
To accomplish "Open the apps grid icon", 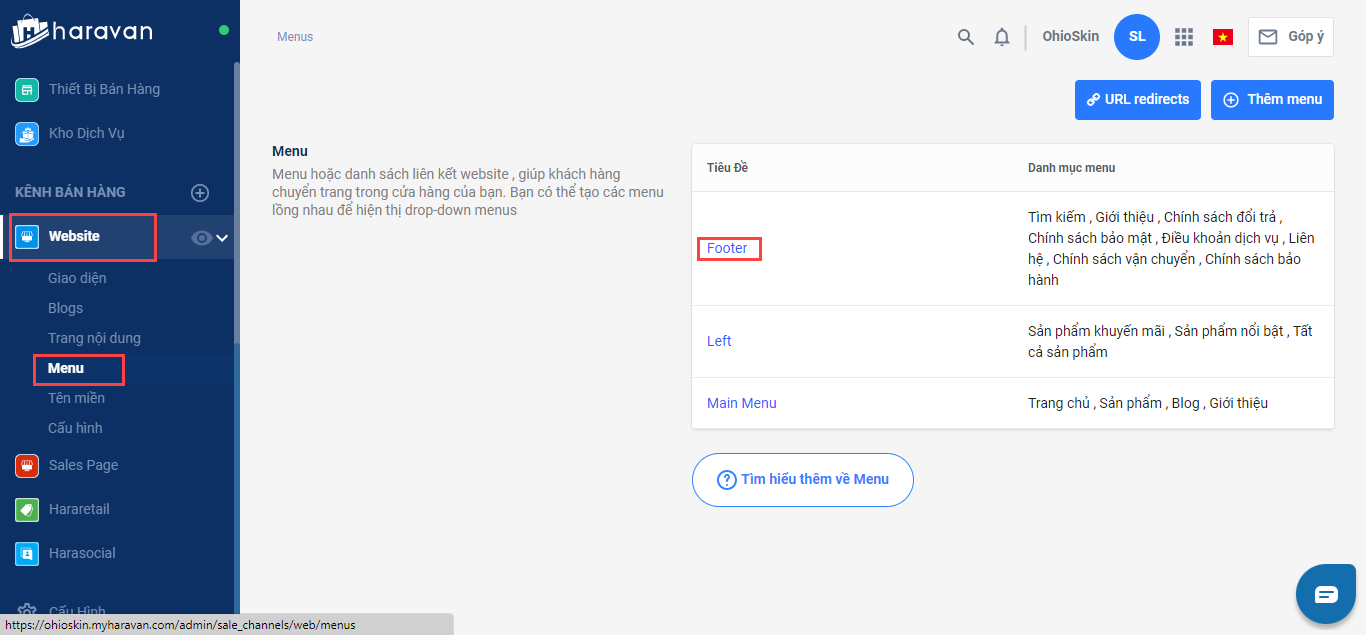I will pos(1184,37).
